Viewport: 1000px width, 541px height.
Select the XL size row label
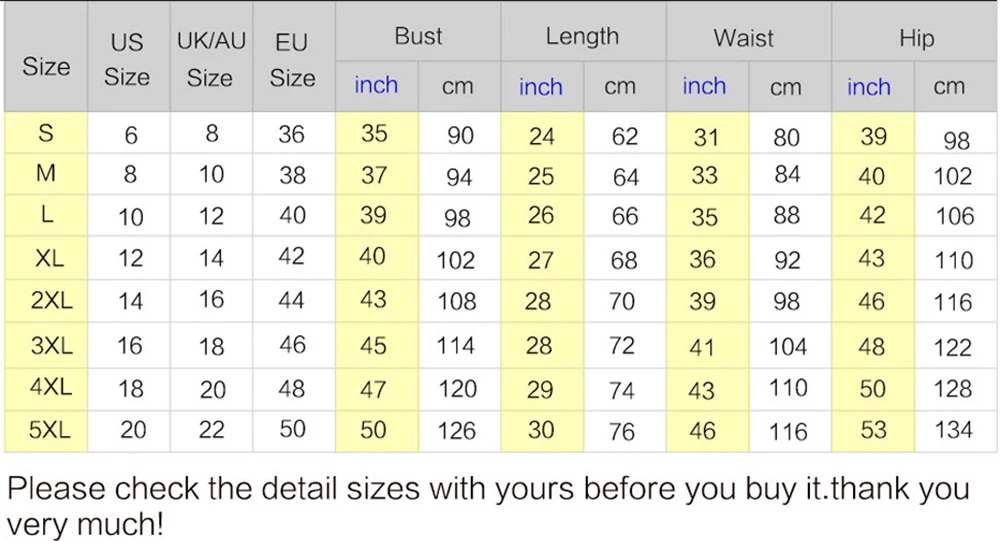tap(48, 258)
